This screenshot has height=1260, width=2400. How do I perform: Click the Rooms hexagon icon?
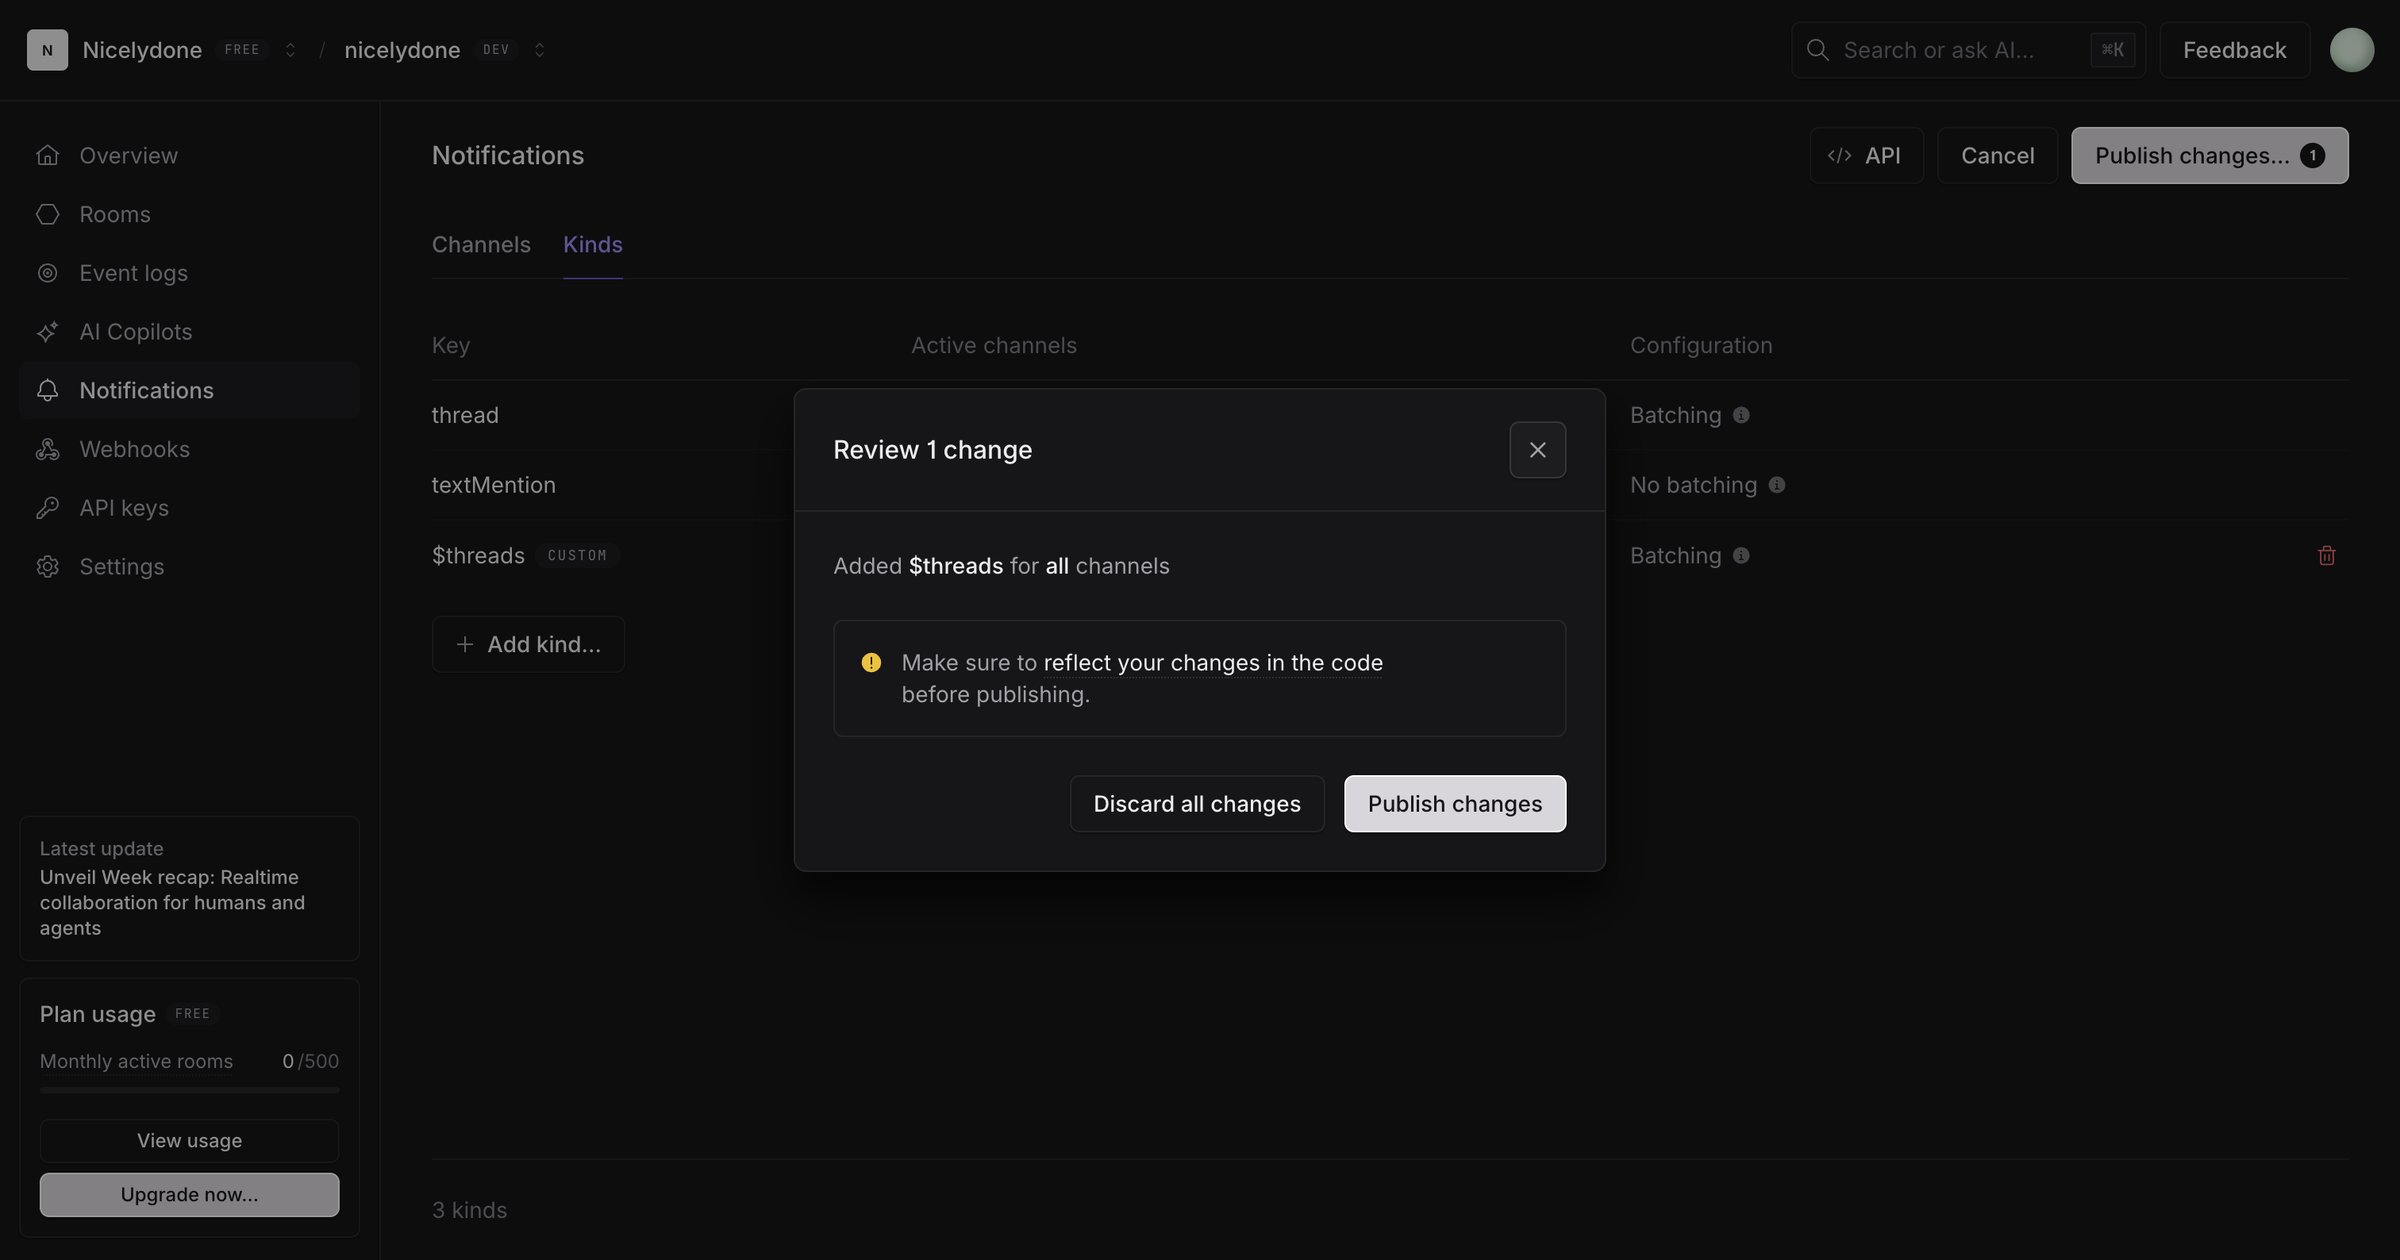pos(47,214)
